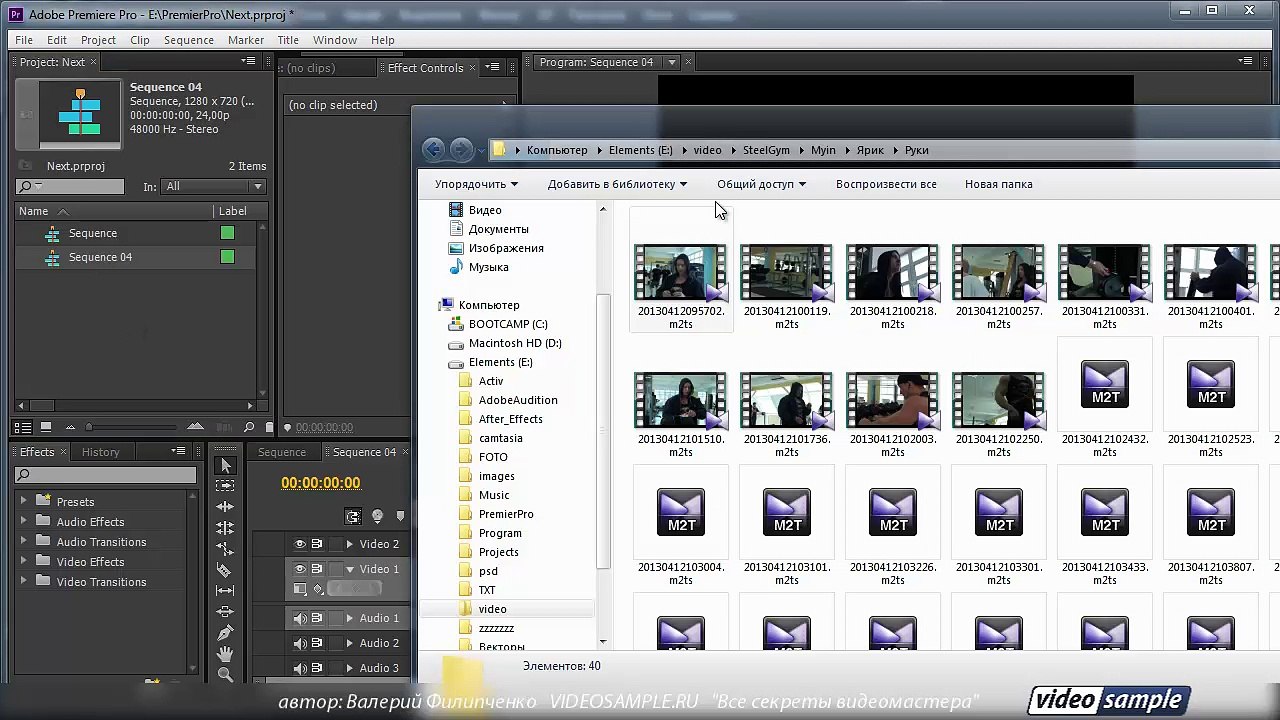This screenshot has width=1280, height=720.
Task: Select the Ripple Edit tool
Action: point(225,508)
